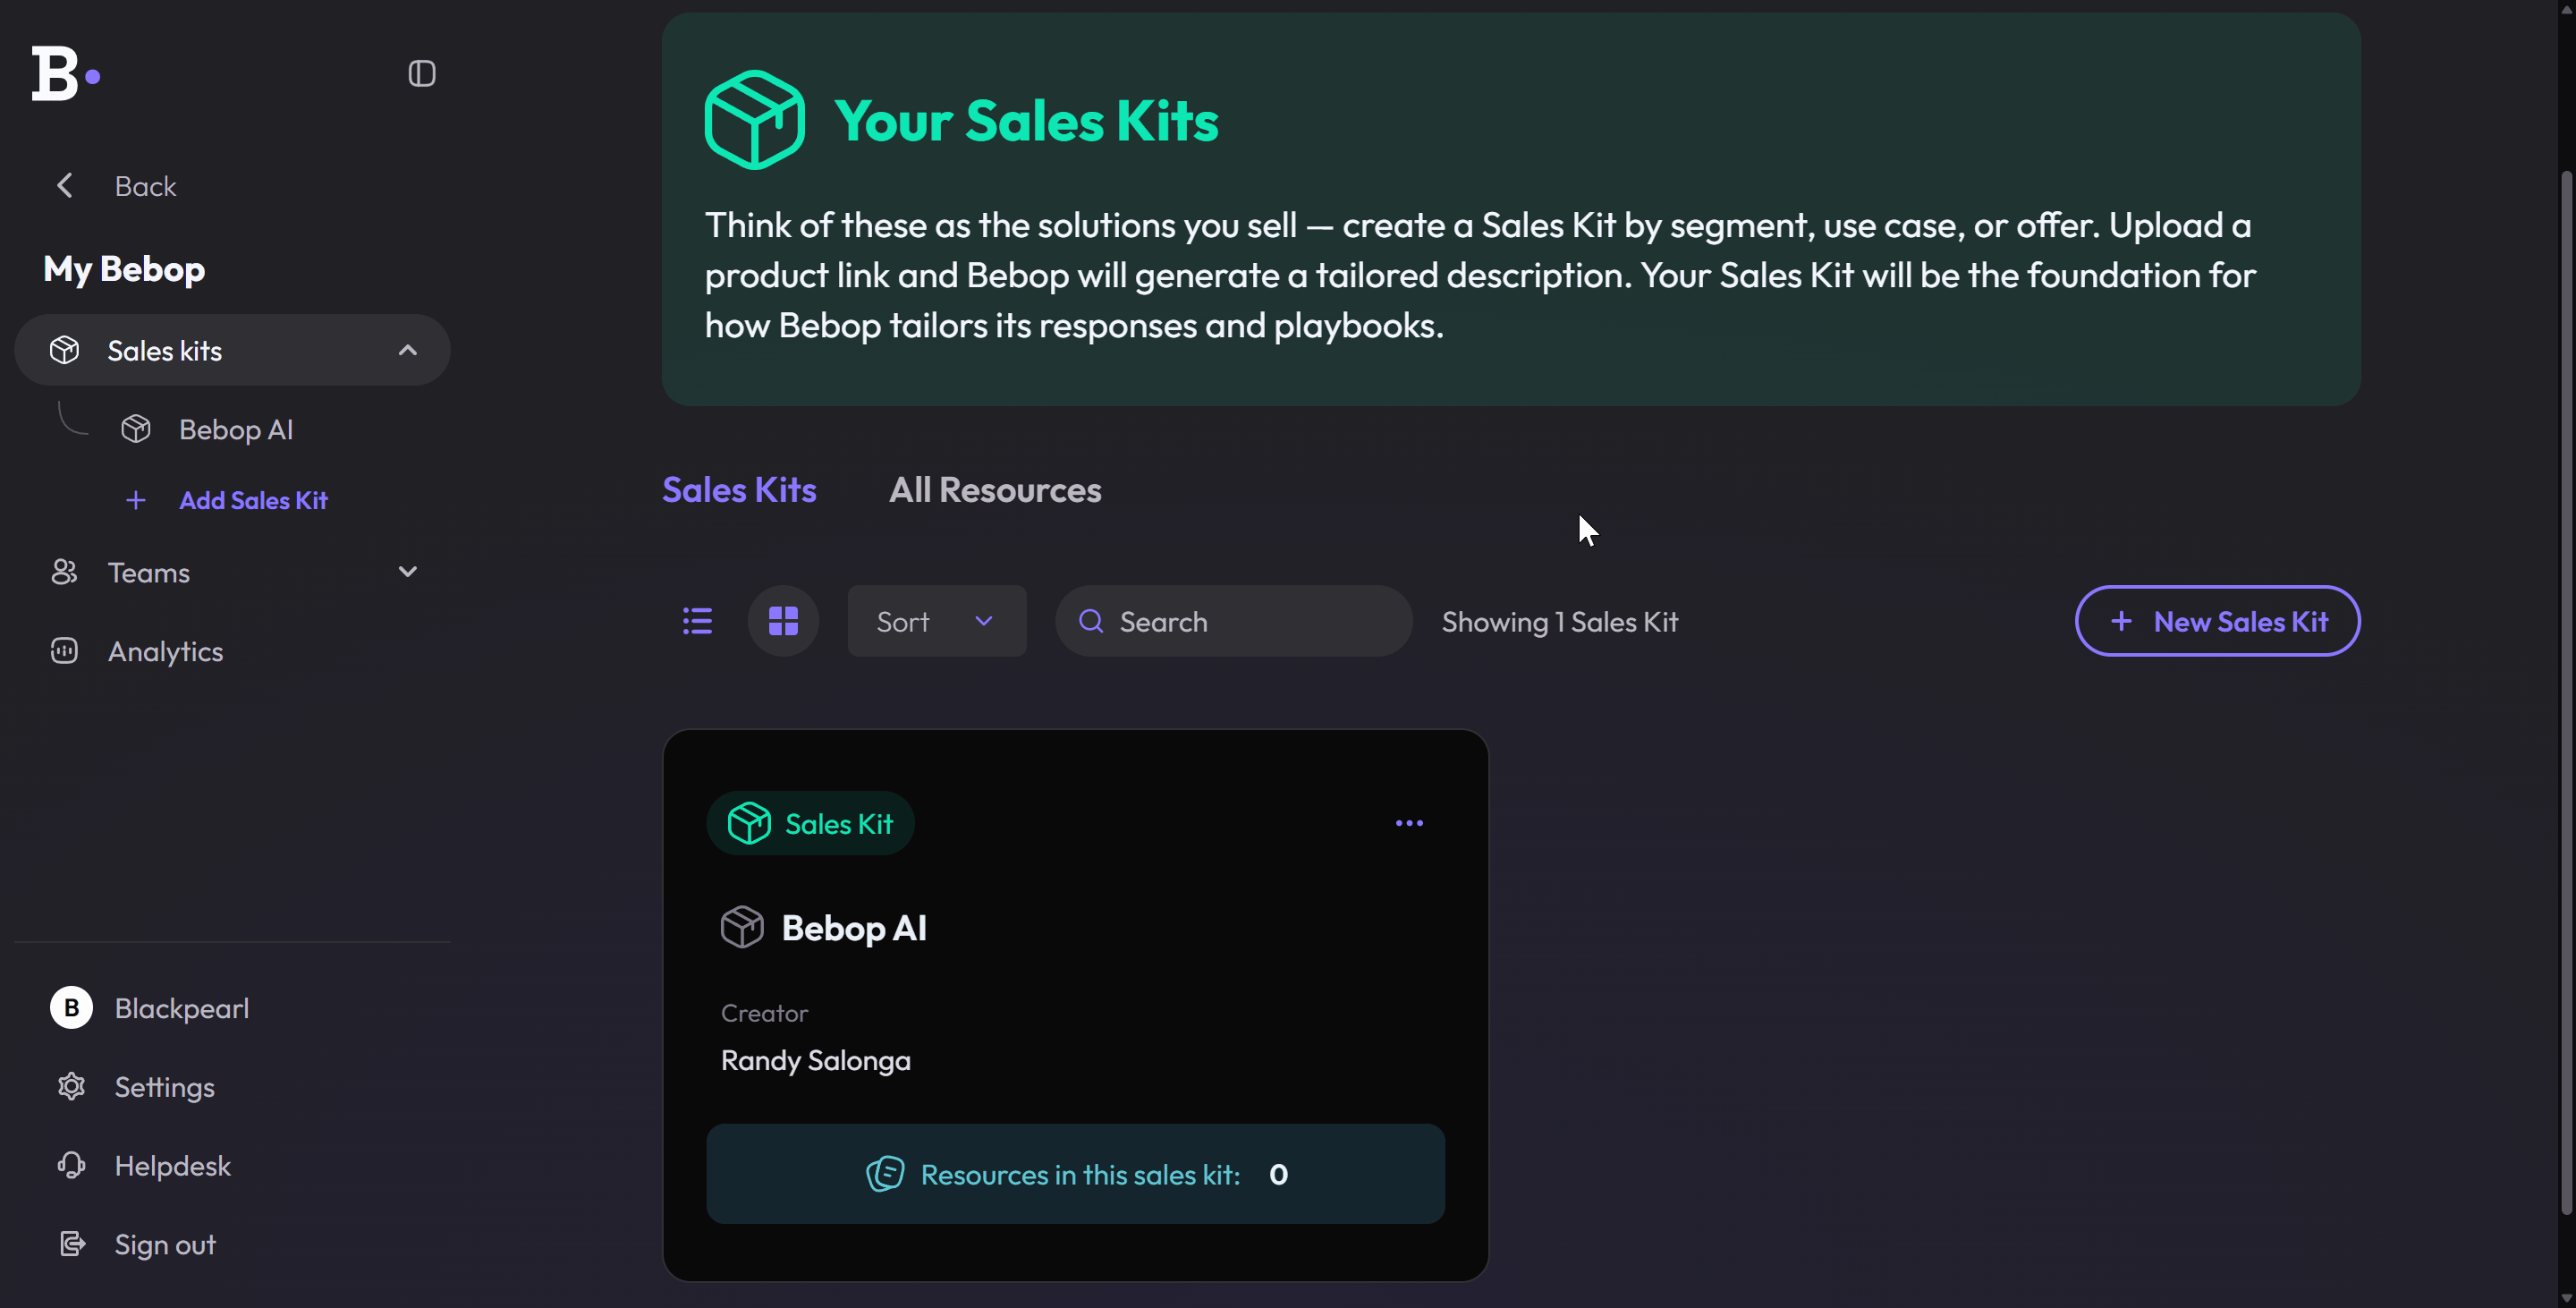Collapse the Sales kits section

[x=407, y=351]
